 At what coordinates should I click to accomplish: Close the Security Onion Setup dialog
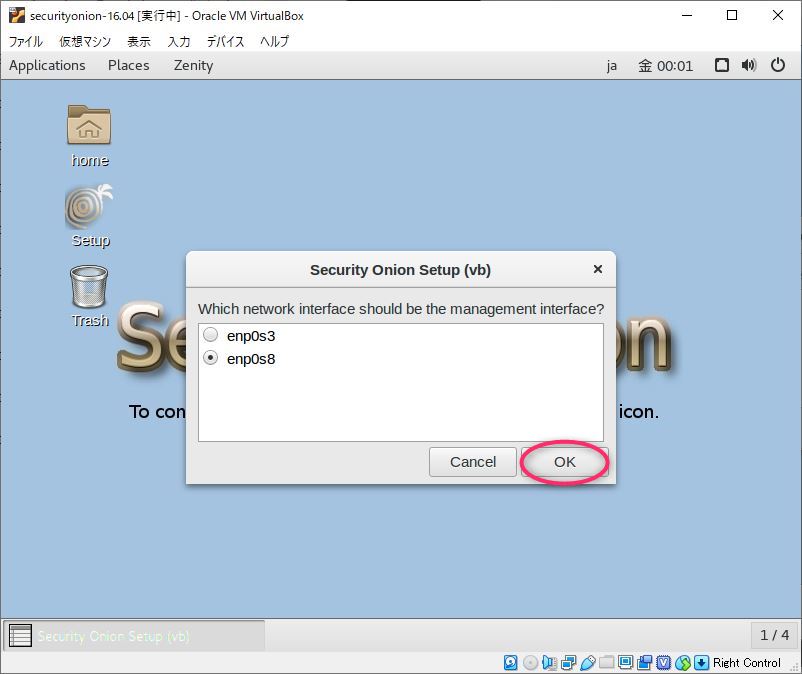(597, 269)
